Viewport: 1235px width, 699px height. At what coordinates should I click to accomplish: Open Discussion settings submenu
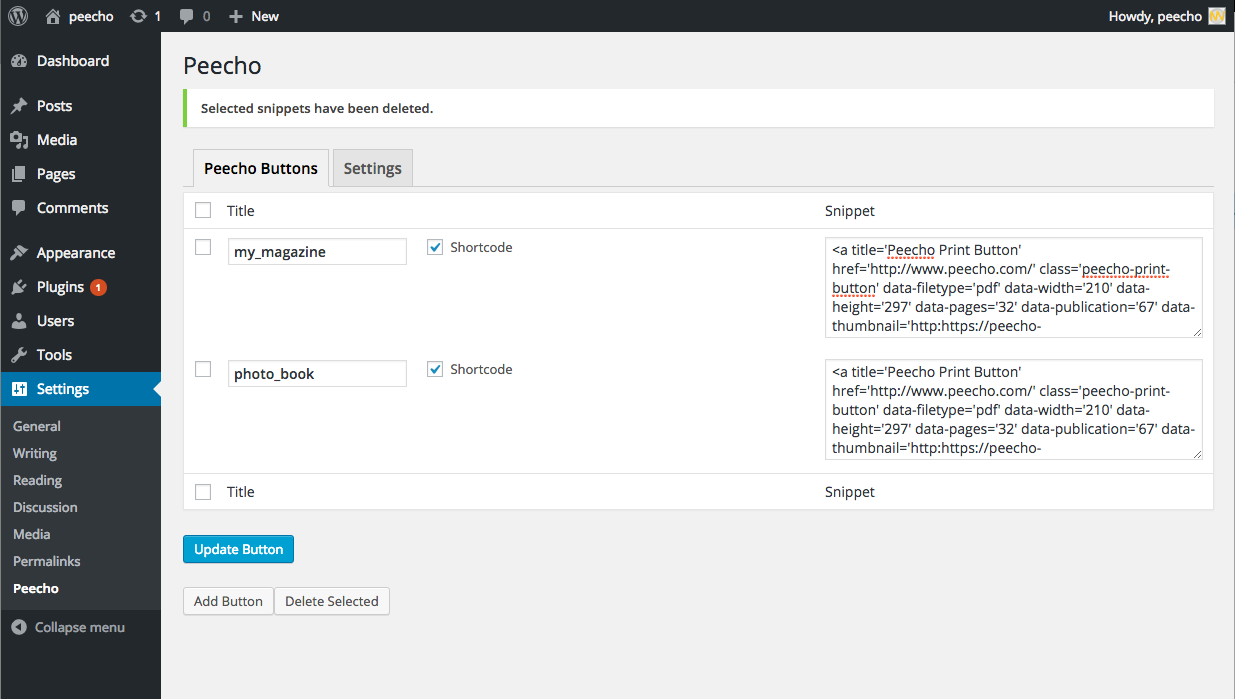point(45,507)
